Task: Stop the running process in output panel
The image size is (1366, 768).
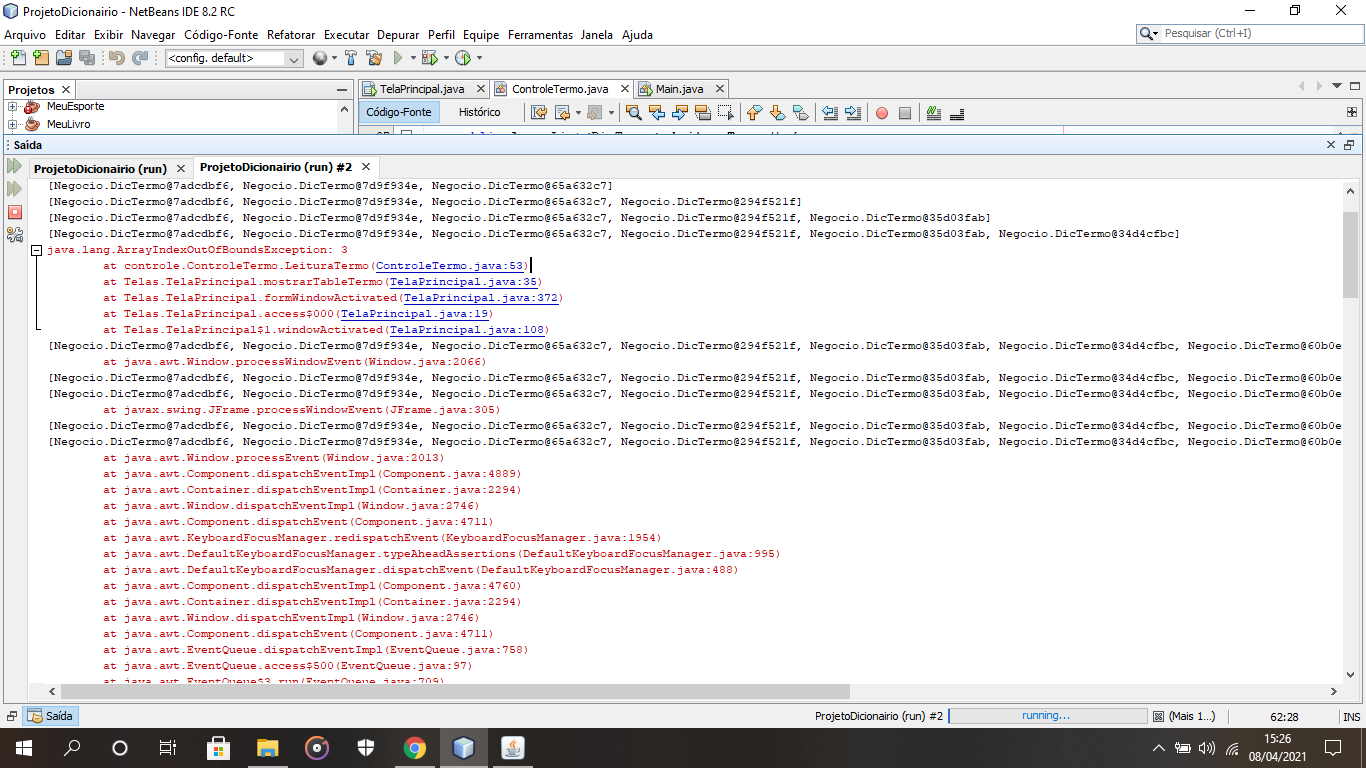Action: [14, 212]
